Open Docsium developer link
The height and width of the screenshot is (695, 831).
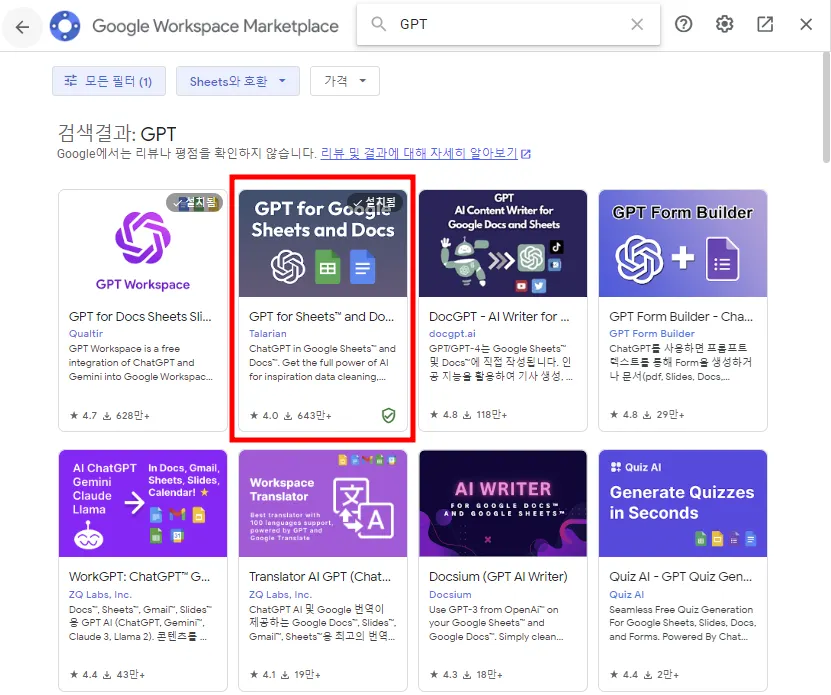(x=450, y=595)
